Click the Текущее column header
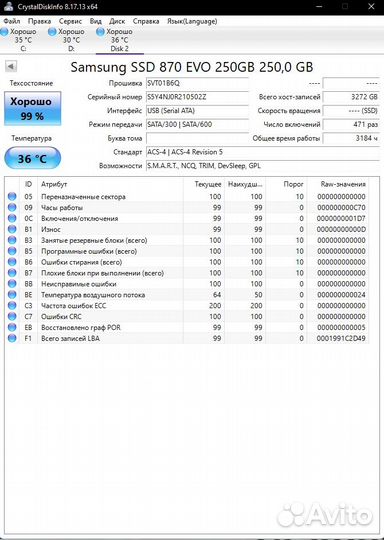 coord(204,184)
